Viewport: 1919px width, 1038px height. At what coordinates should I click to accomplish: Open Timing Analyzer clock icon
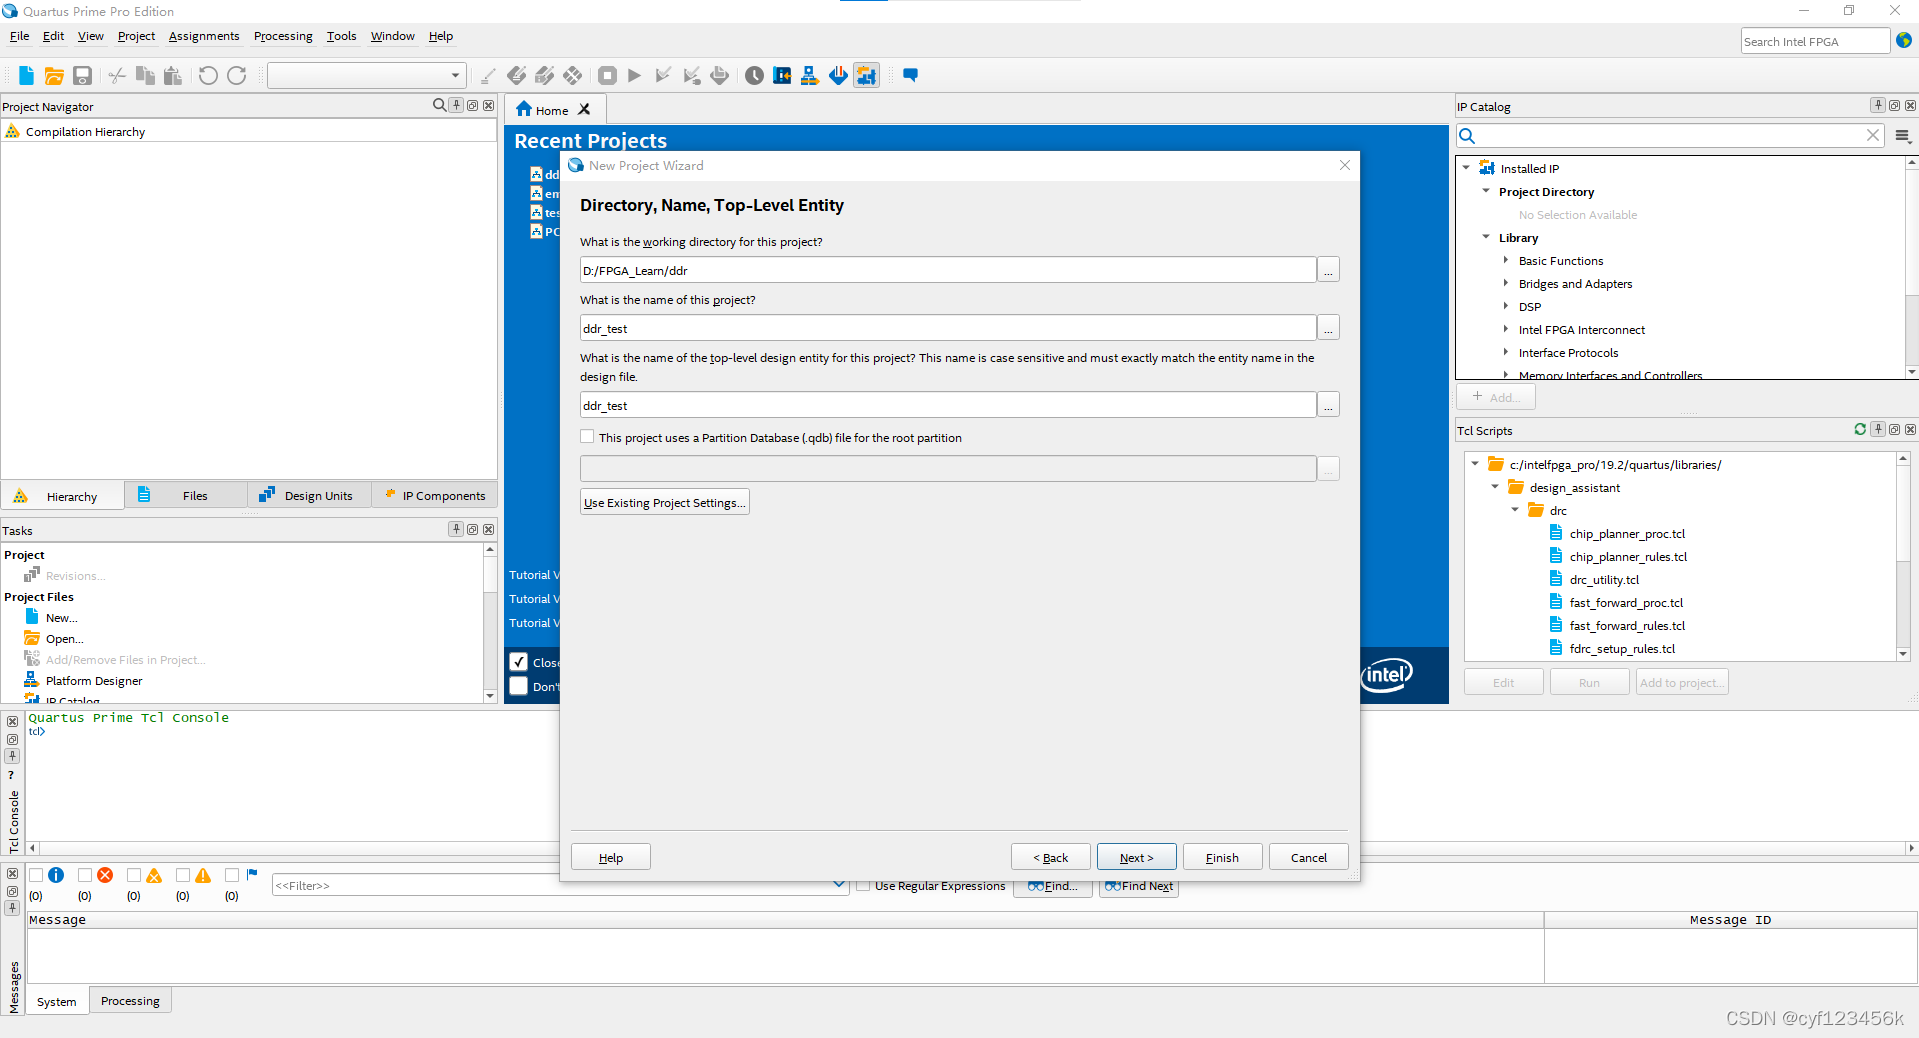point(754,75)
